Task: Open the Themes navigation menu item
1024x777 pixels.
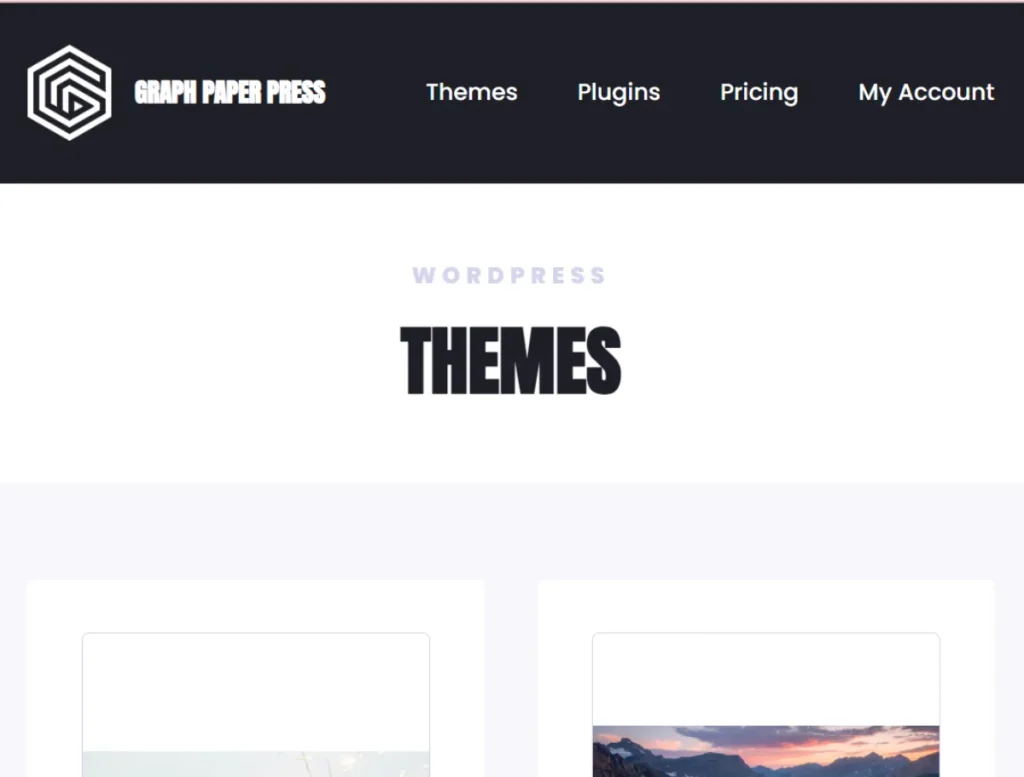Action: 472,92
